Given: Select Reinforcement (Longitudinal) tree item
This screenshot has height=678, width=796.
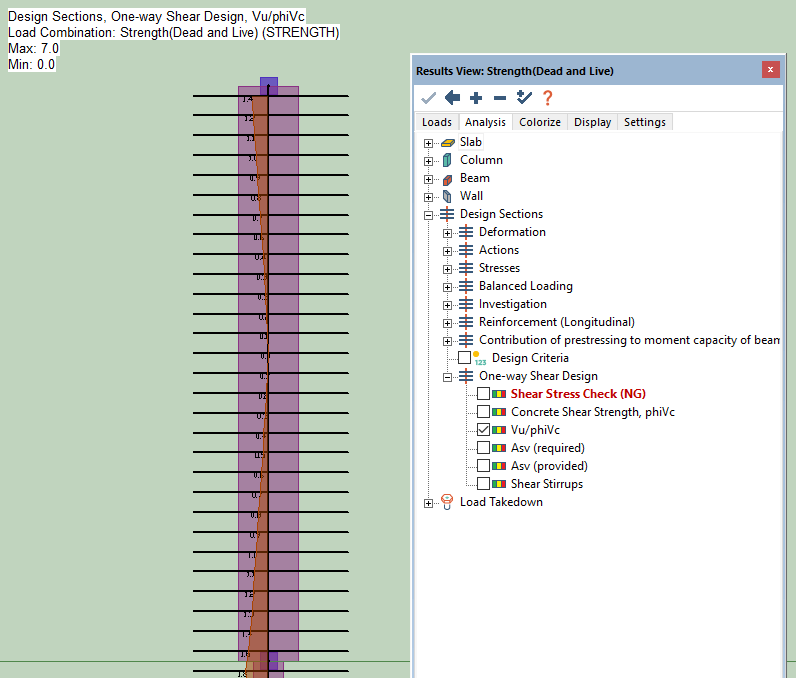Looking at the screenshot, I should pos(556,322).
